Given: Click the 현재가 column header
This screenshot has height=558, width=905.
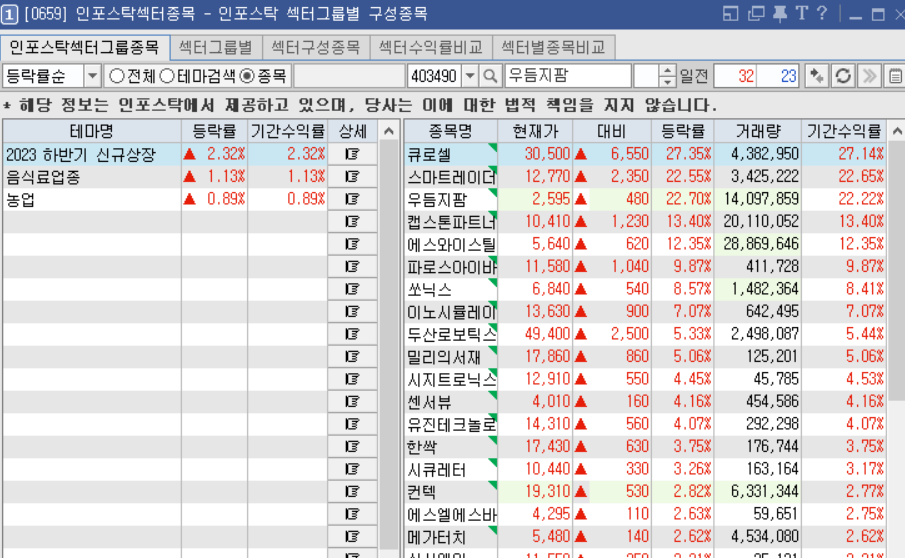Looking at the screenshot, I should point(535,132).
